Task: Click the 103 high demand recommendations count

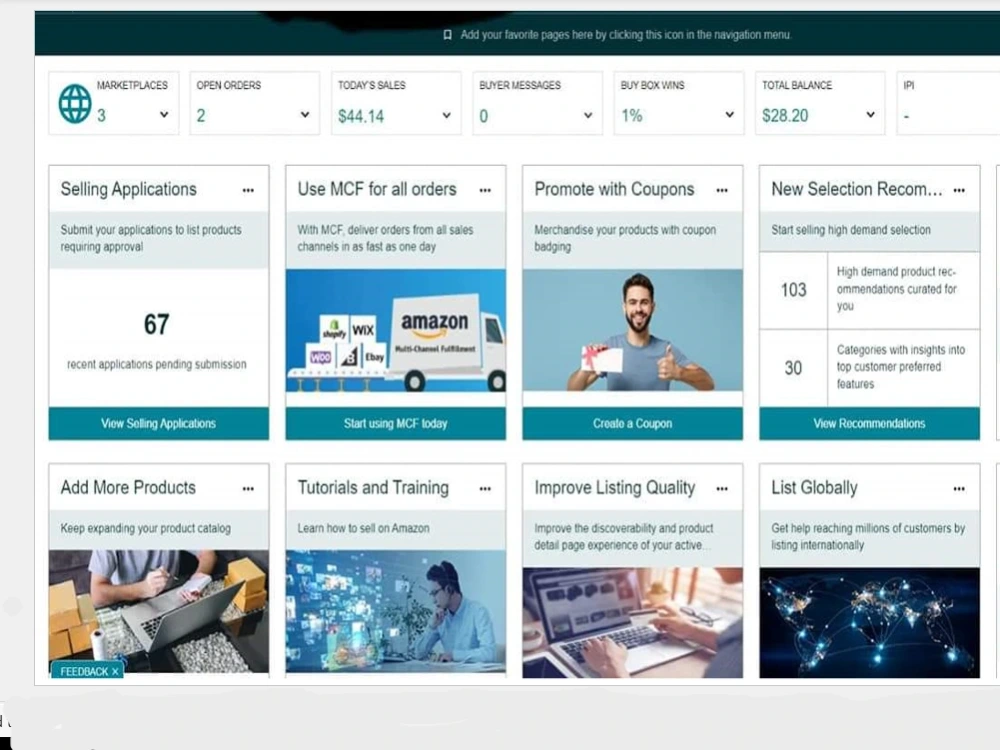Action: click(x=793, y=290)
